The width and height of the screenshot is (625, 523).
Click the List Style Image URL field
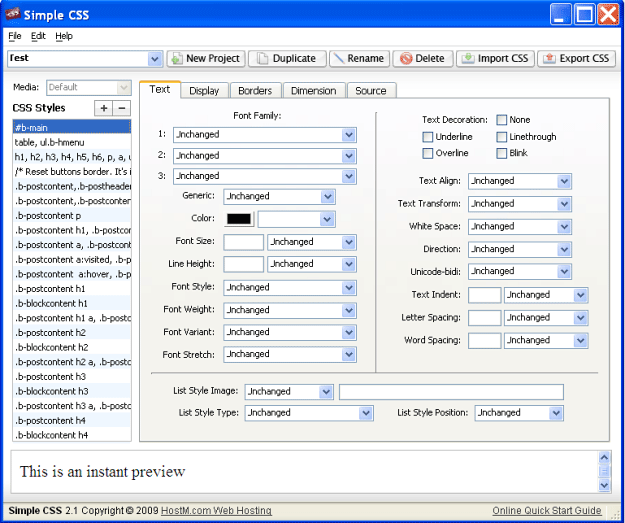click(451, 392)
